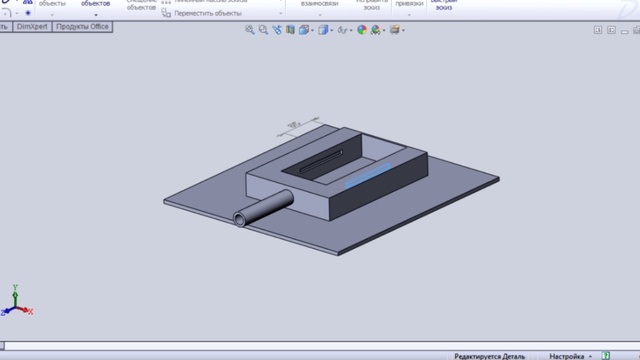Click the привязки ribbon button
Viewport: 640px width, 360px height.
409,4
